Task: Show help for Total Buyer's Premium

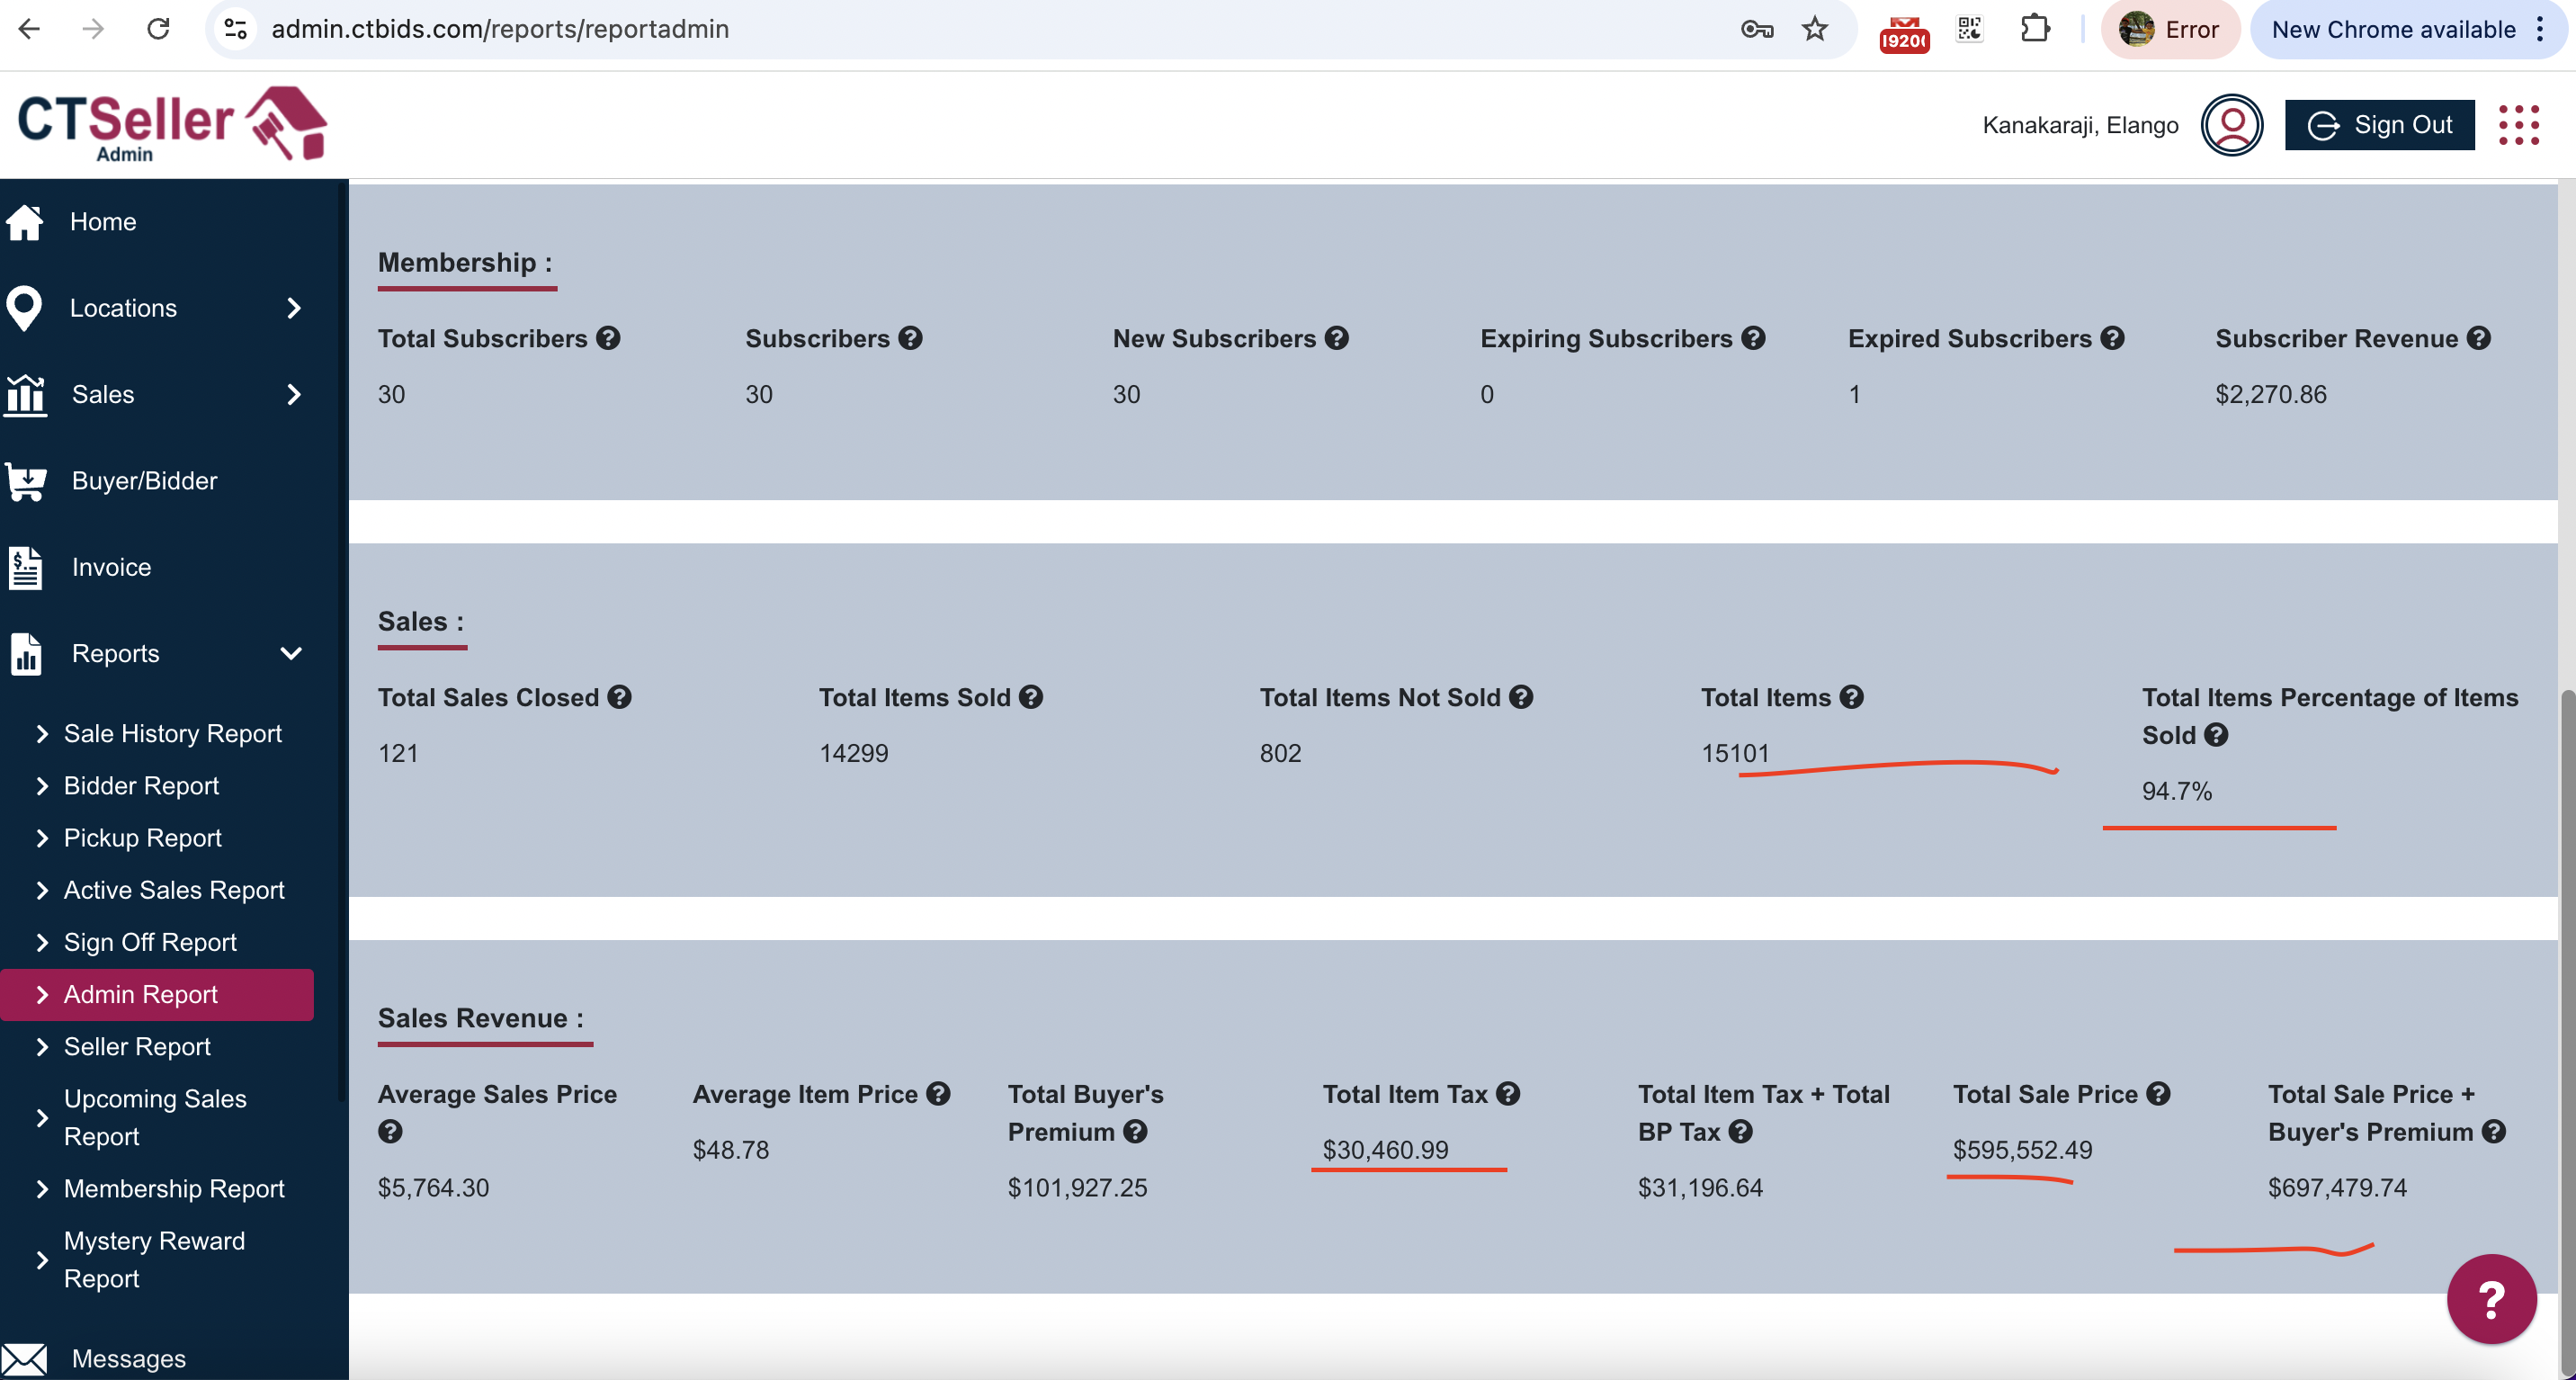Action: (1135, 1131)
